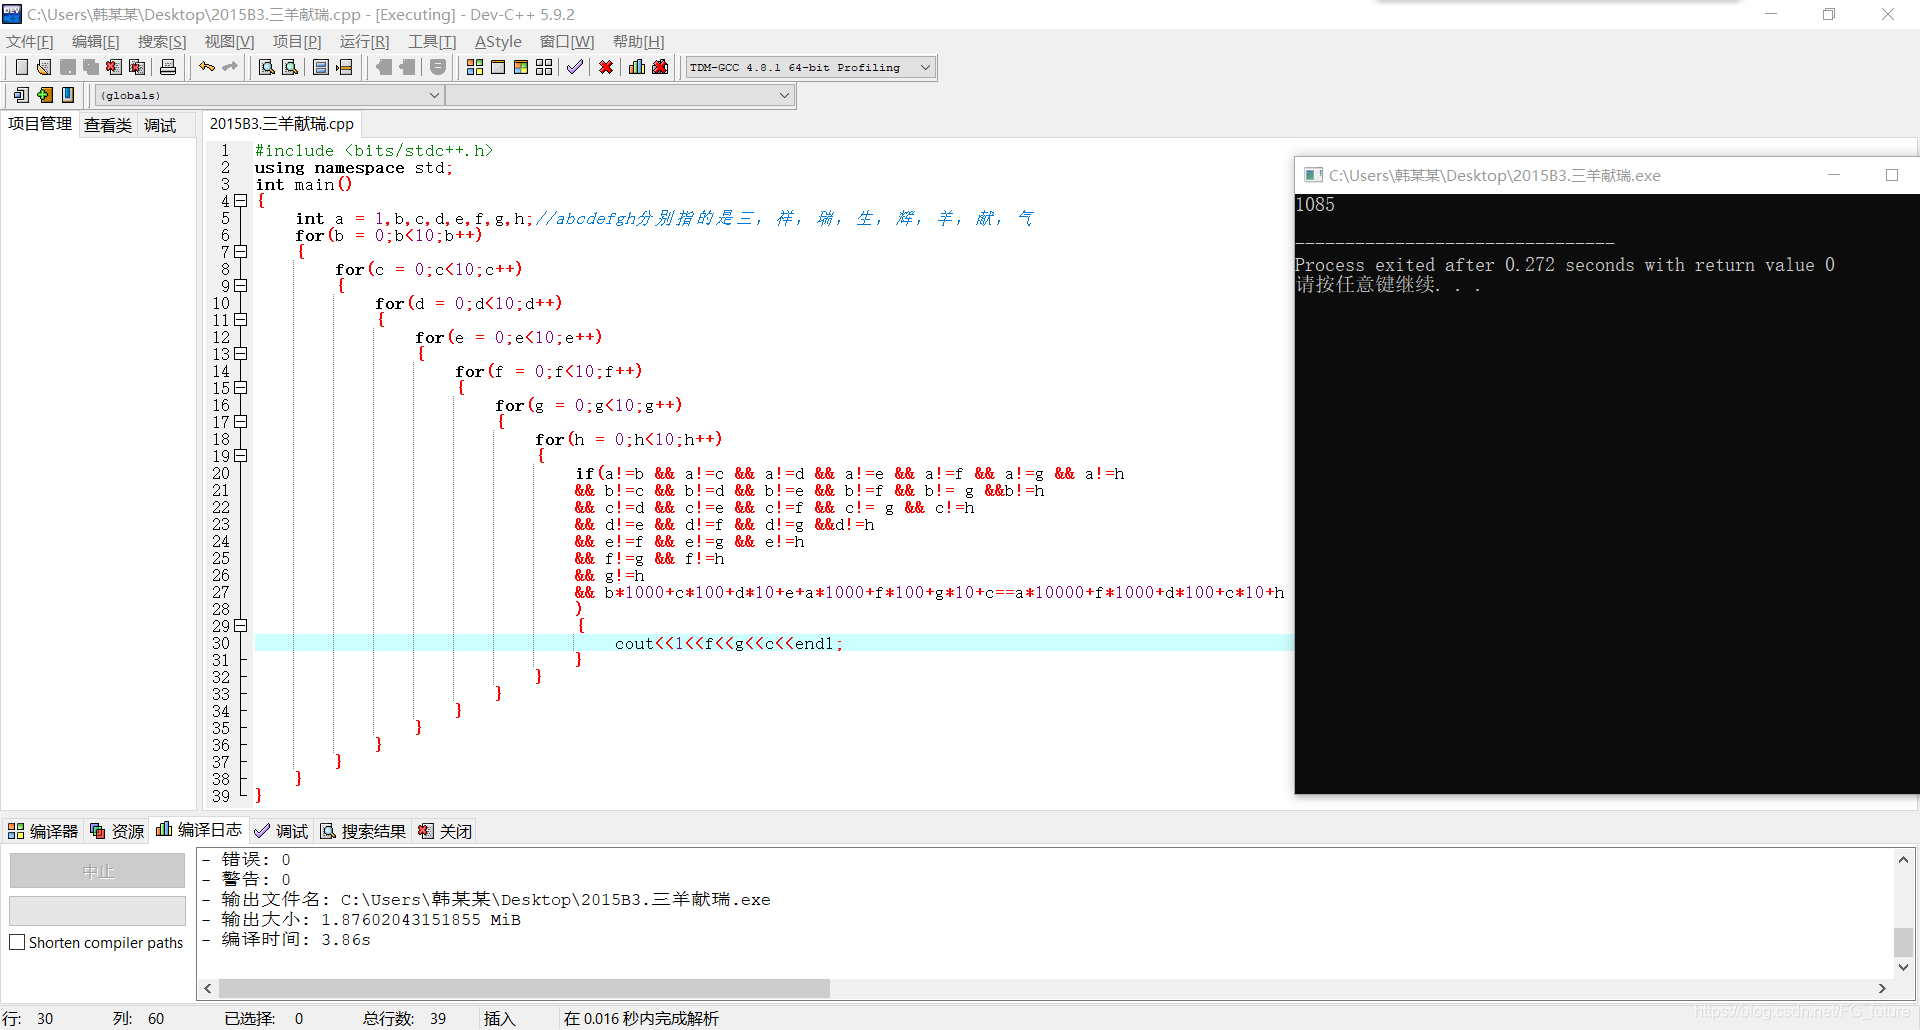Collapse the code fold at line 19
Screen dimensions: 1920x1030
point(241,456)
